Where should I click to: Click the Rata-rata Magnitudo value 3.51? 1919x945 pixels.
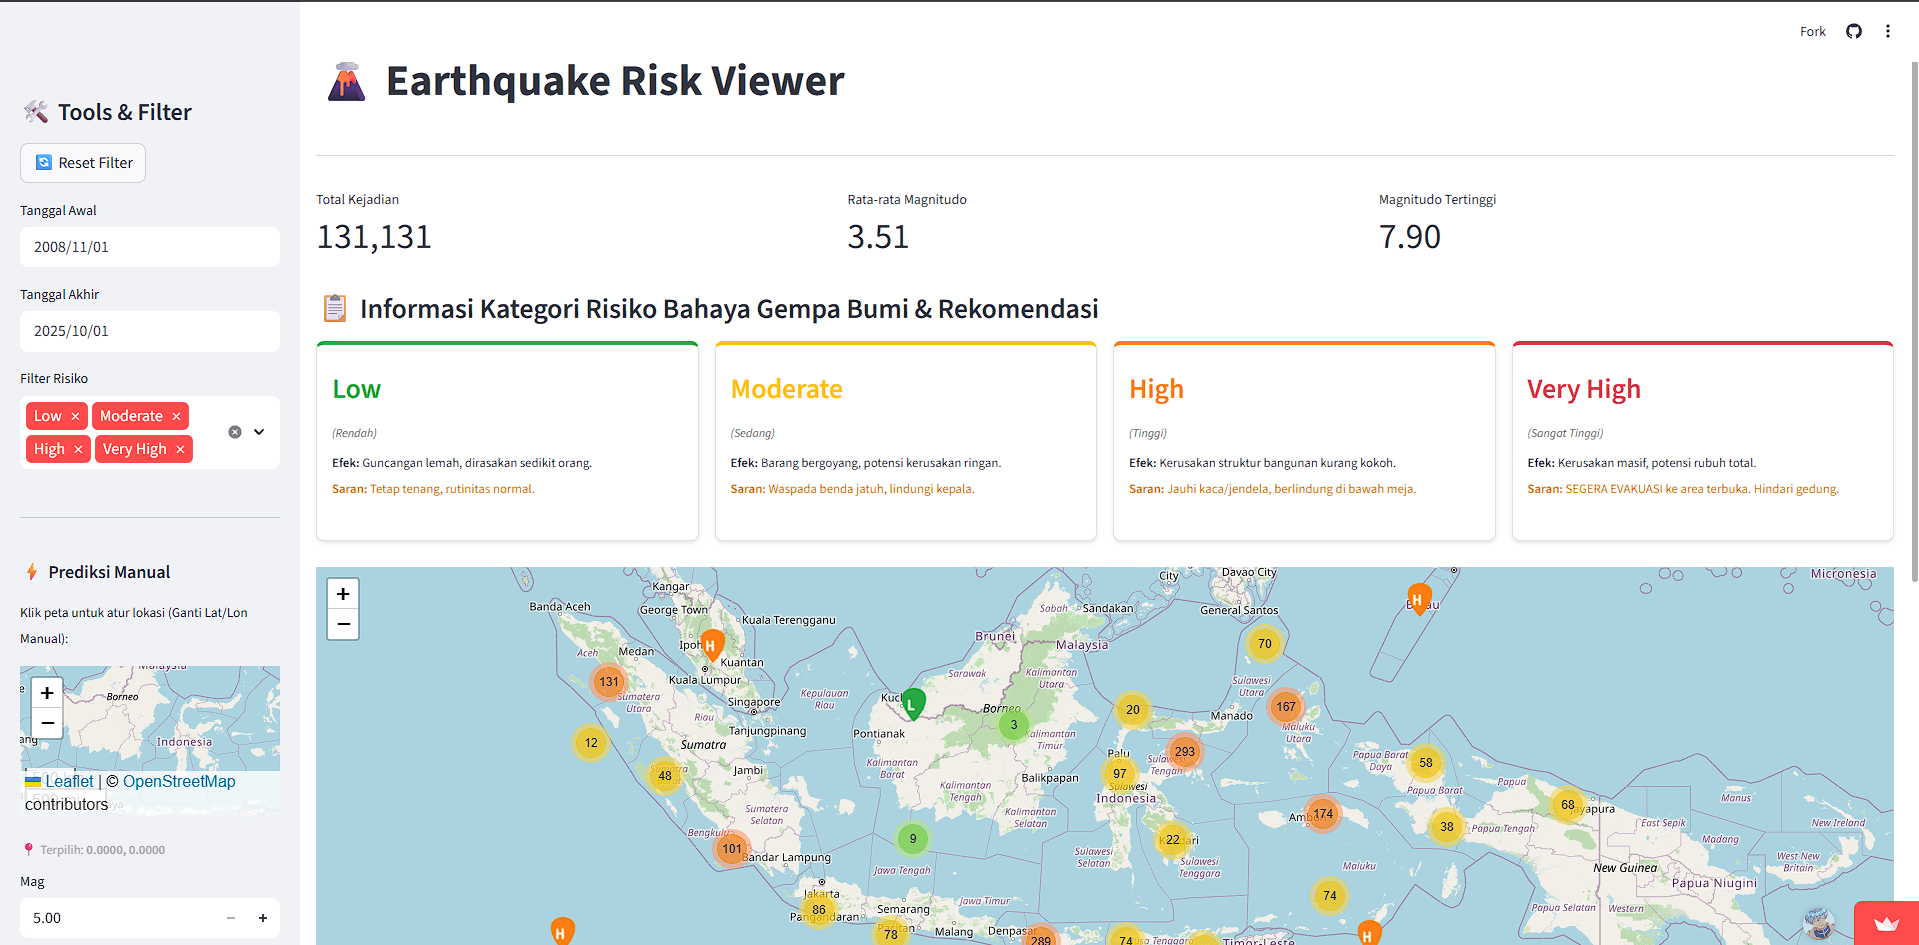click(x=878, y=237)
